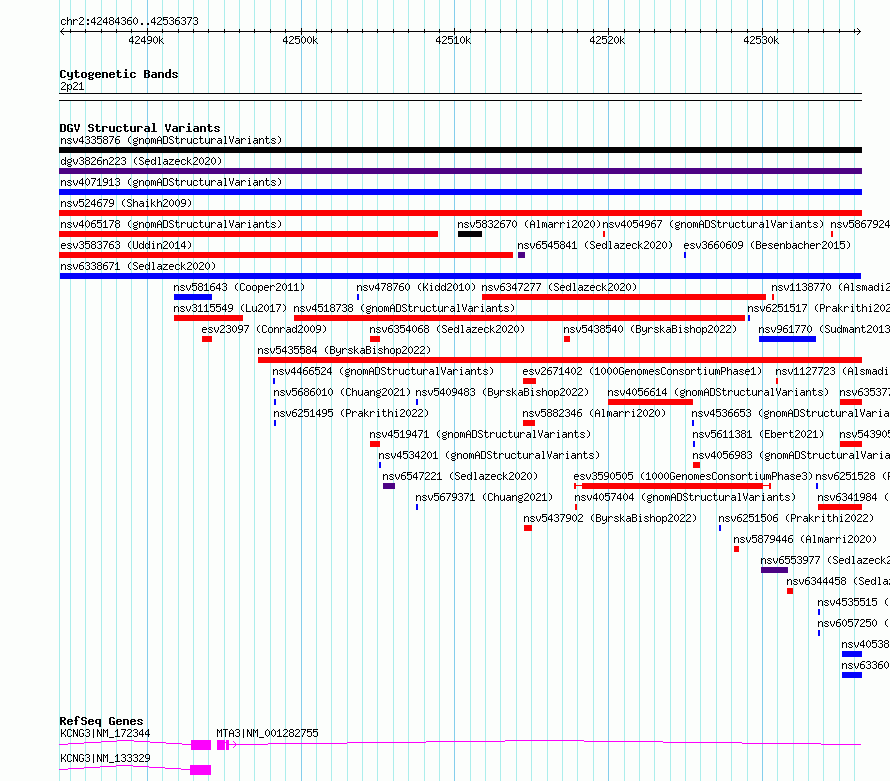
Task: Click the nsv4071913 blue variant bar
Action: [x=460, y=192]
